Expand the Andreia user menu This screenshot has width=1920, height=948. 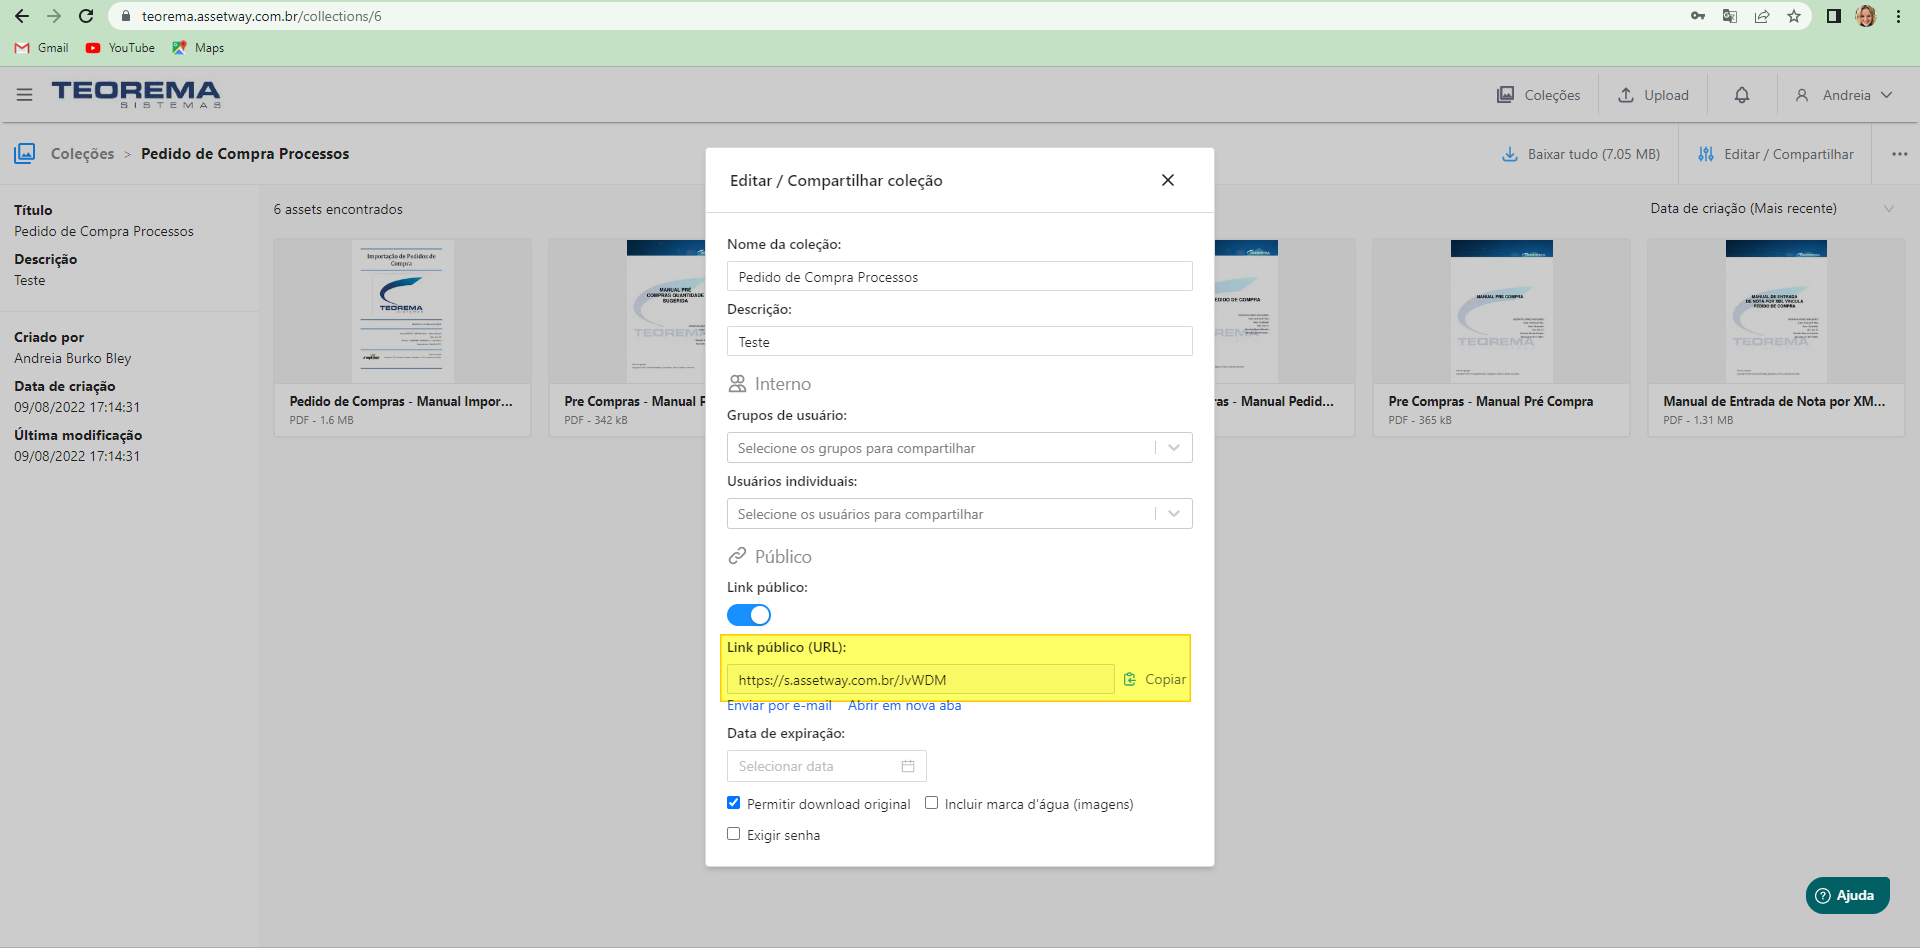(1844, 95)
